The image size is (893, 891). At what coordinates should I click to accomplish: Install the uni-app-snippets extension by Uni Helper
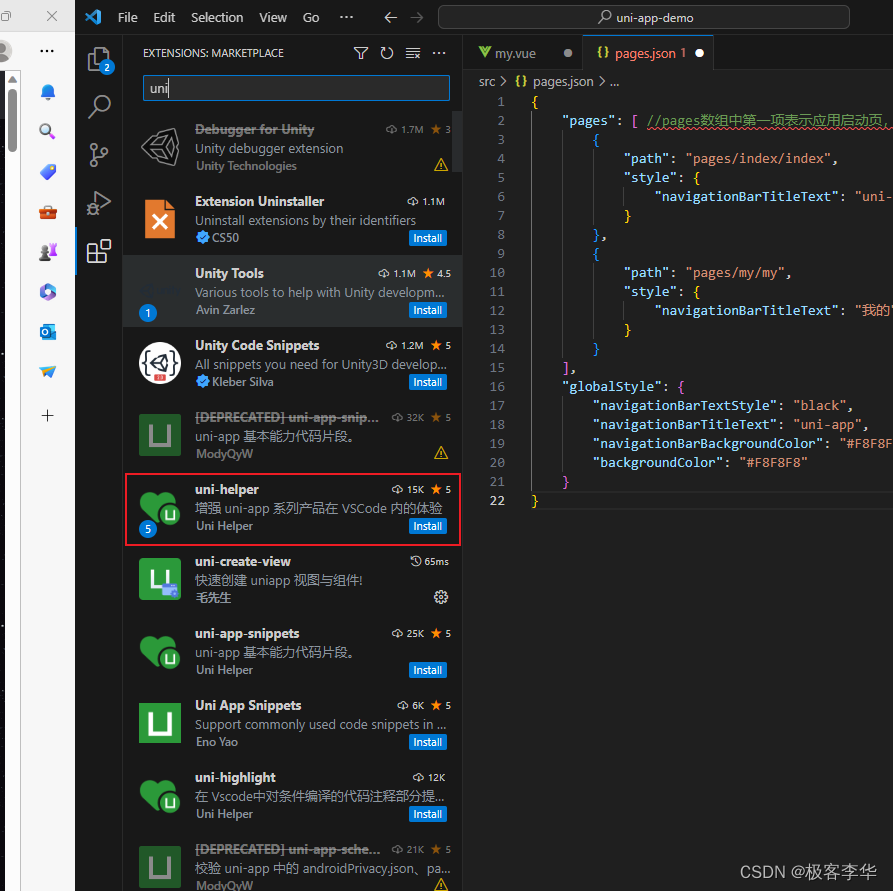[x=428, y=671]
